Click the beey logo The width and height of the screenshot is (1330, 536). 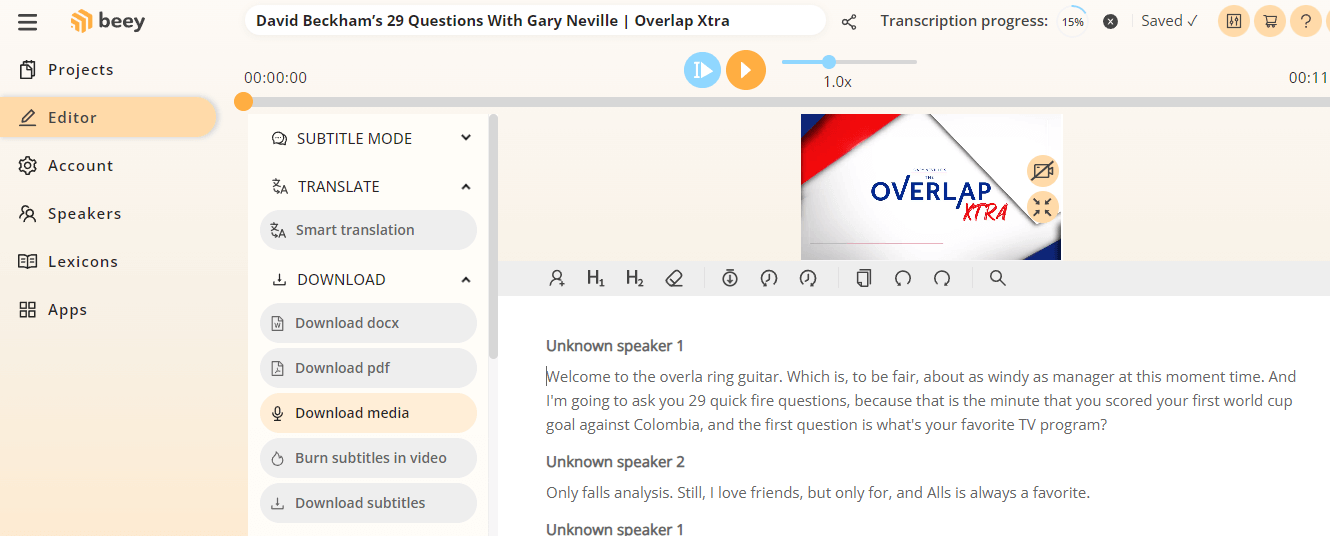click(x=108, y=21)
